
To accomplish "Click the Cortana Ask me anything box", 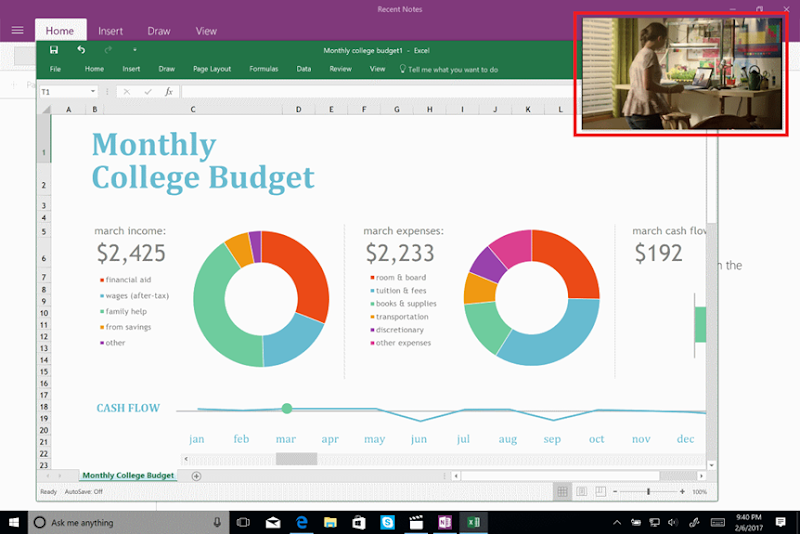I will pyautogui.click(x=128, y=522).
